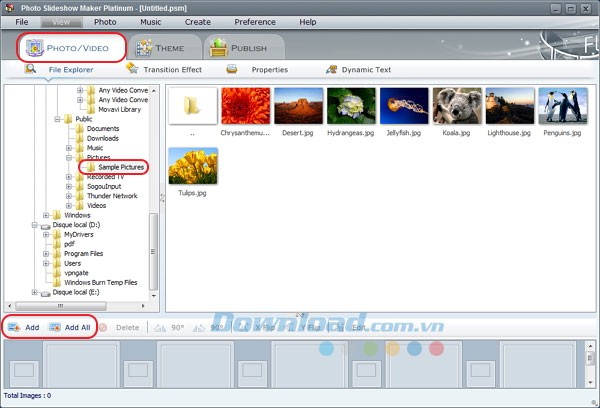
Task: Switch to the Theme tab
Action: (x=158, y=47)
